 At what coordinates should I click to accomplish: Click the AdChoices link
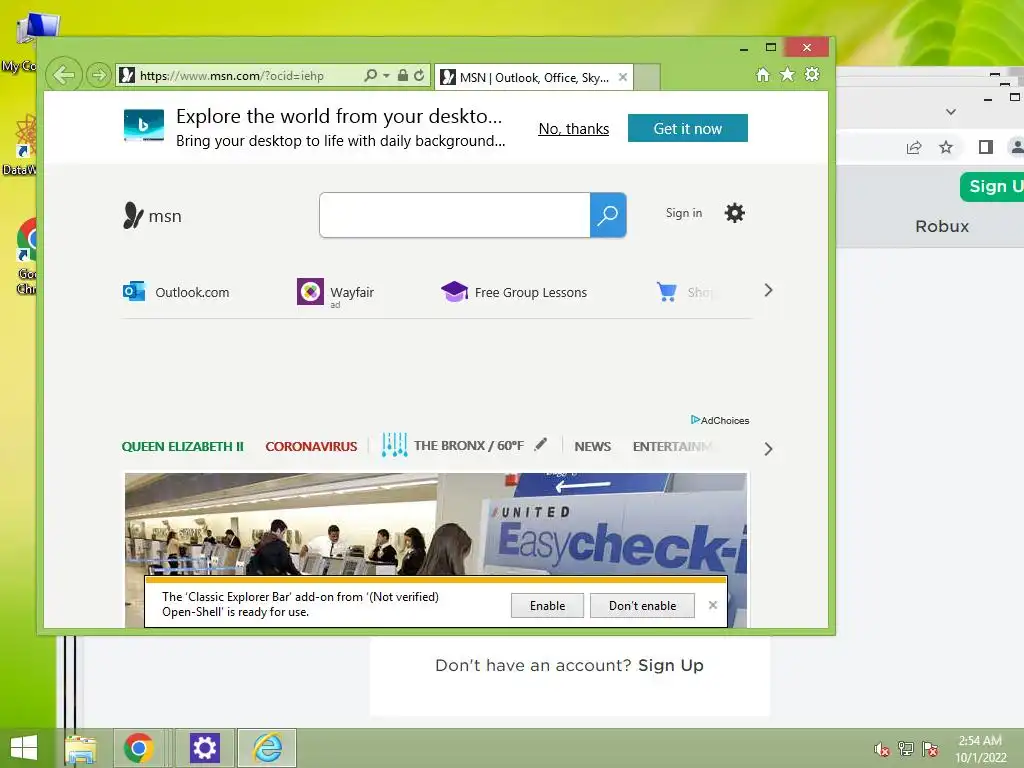(720, 420)
